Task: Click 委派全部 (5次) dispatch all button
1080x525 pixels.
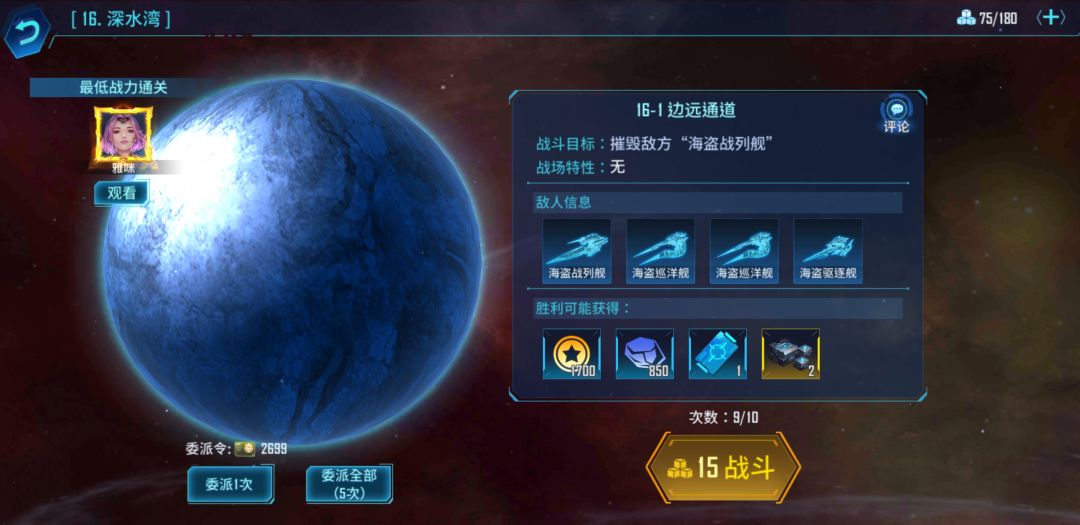Action: 349,484
